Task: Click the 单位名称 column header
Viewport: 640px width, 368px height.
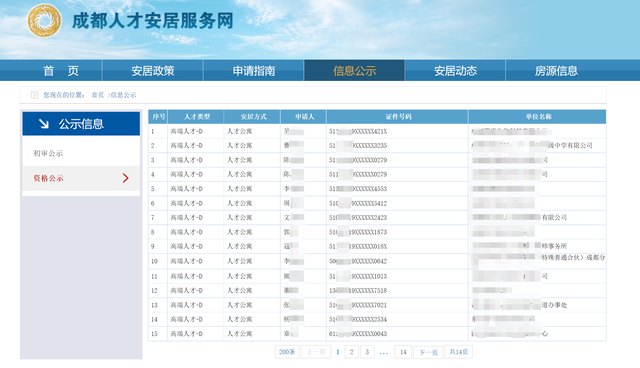Action: pos(538,117)
